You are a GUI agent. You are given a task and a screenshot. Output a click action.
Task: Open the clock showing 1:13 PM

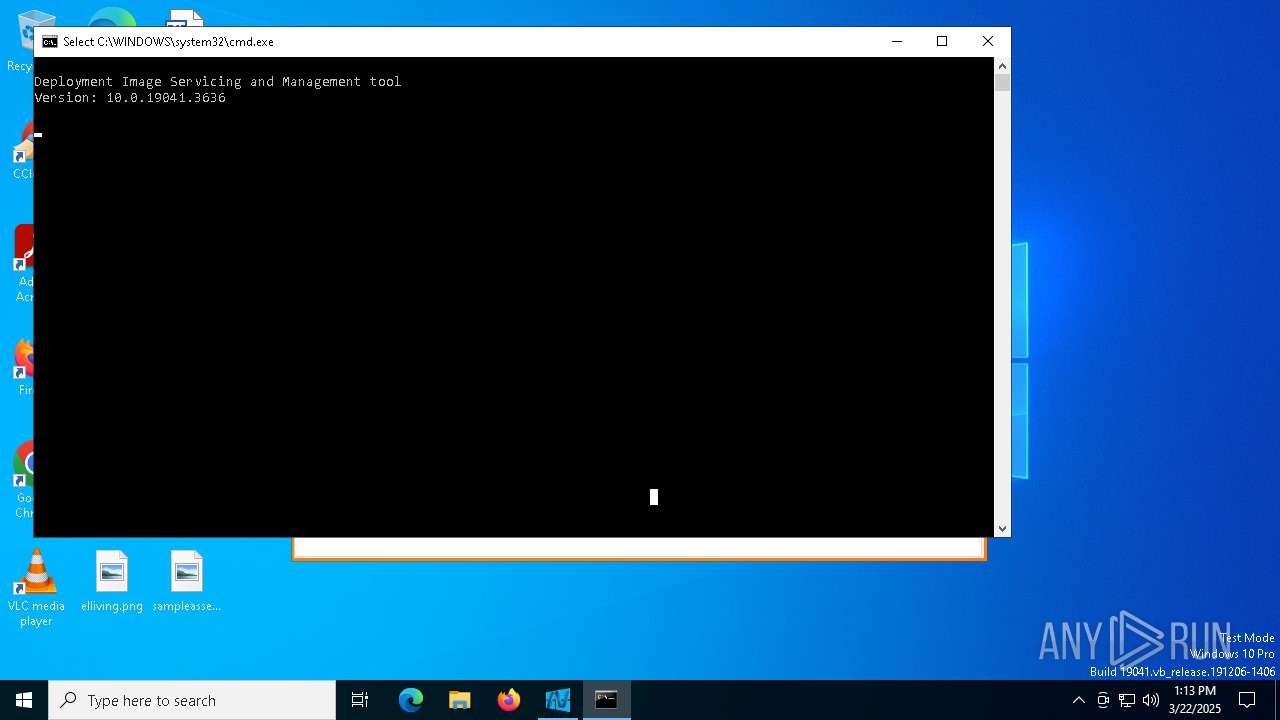coord(1195,700)
